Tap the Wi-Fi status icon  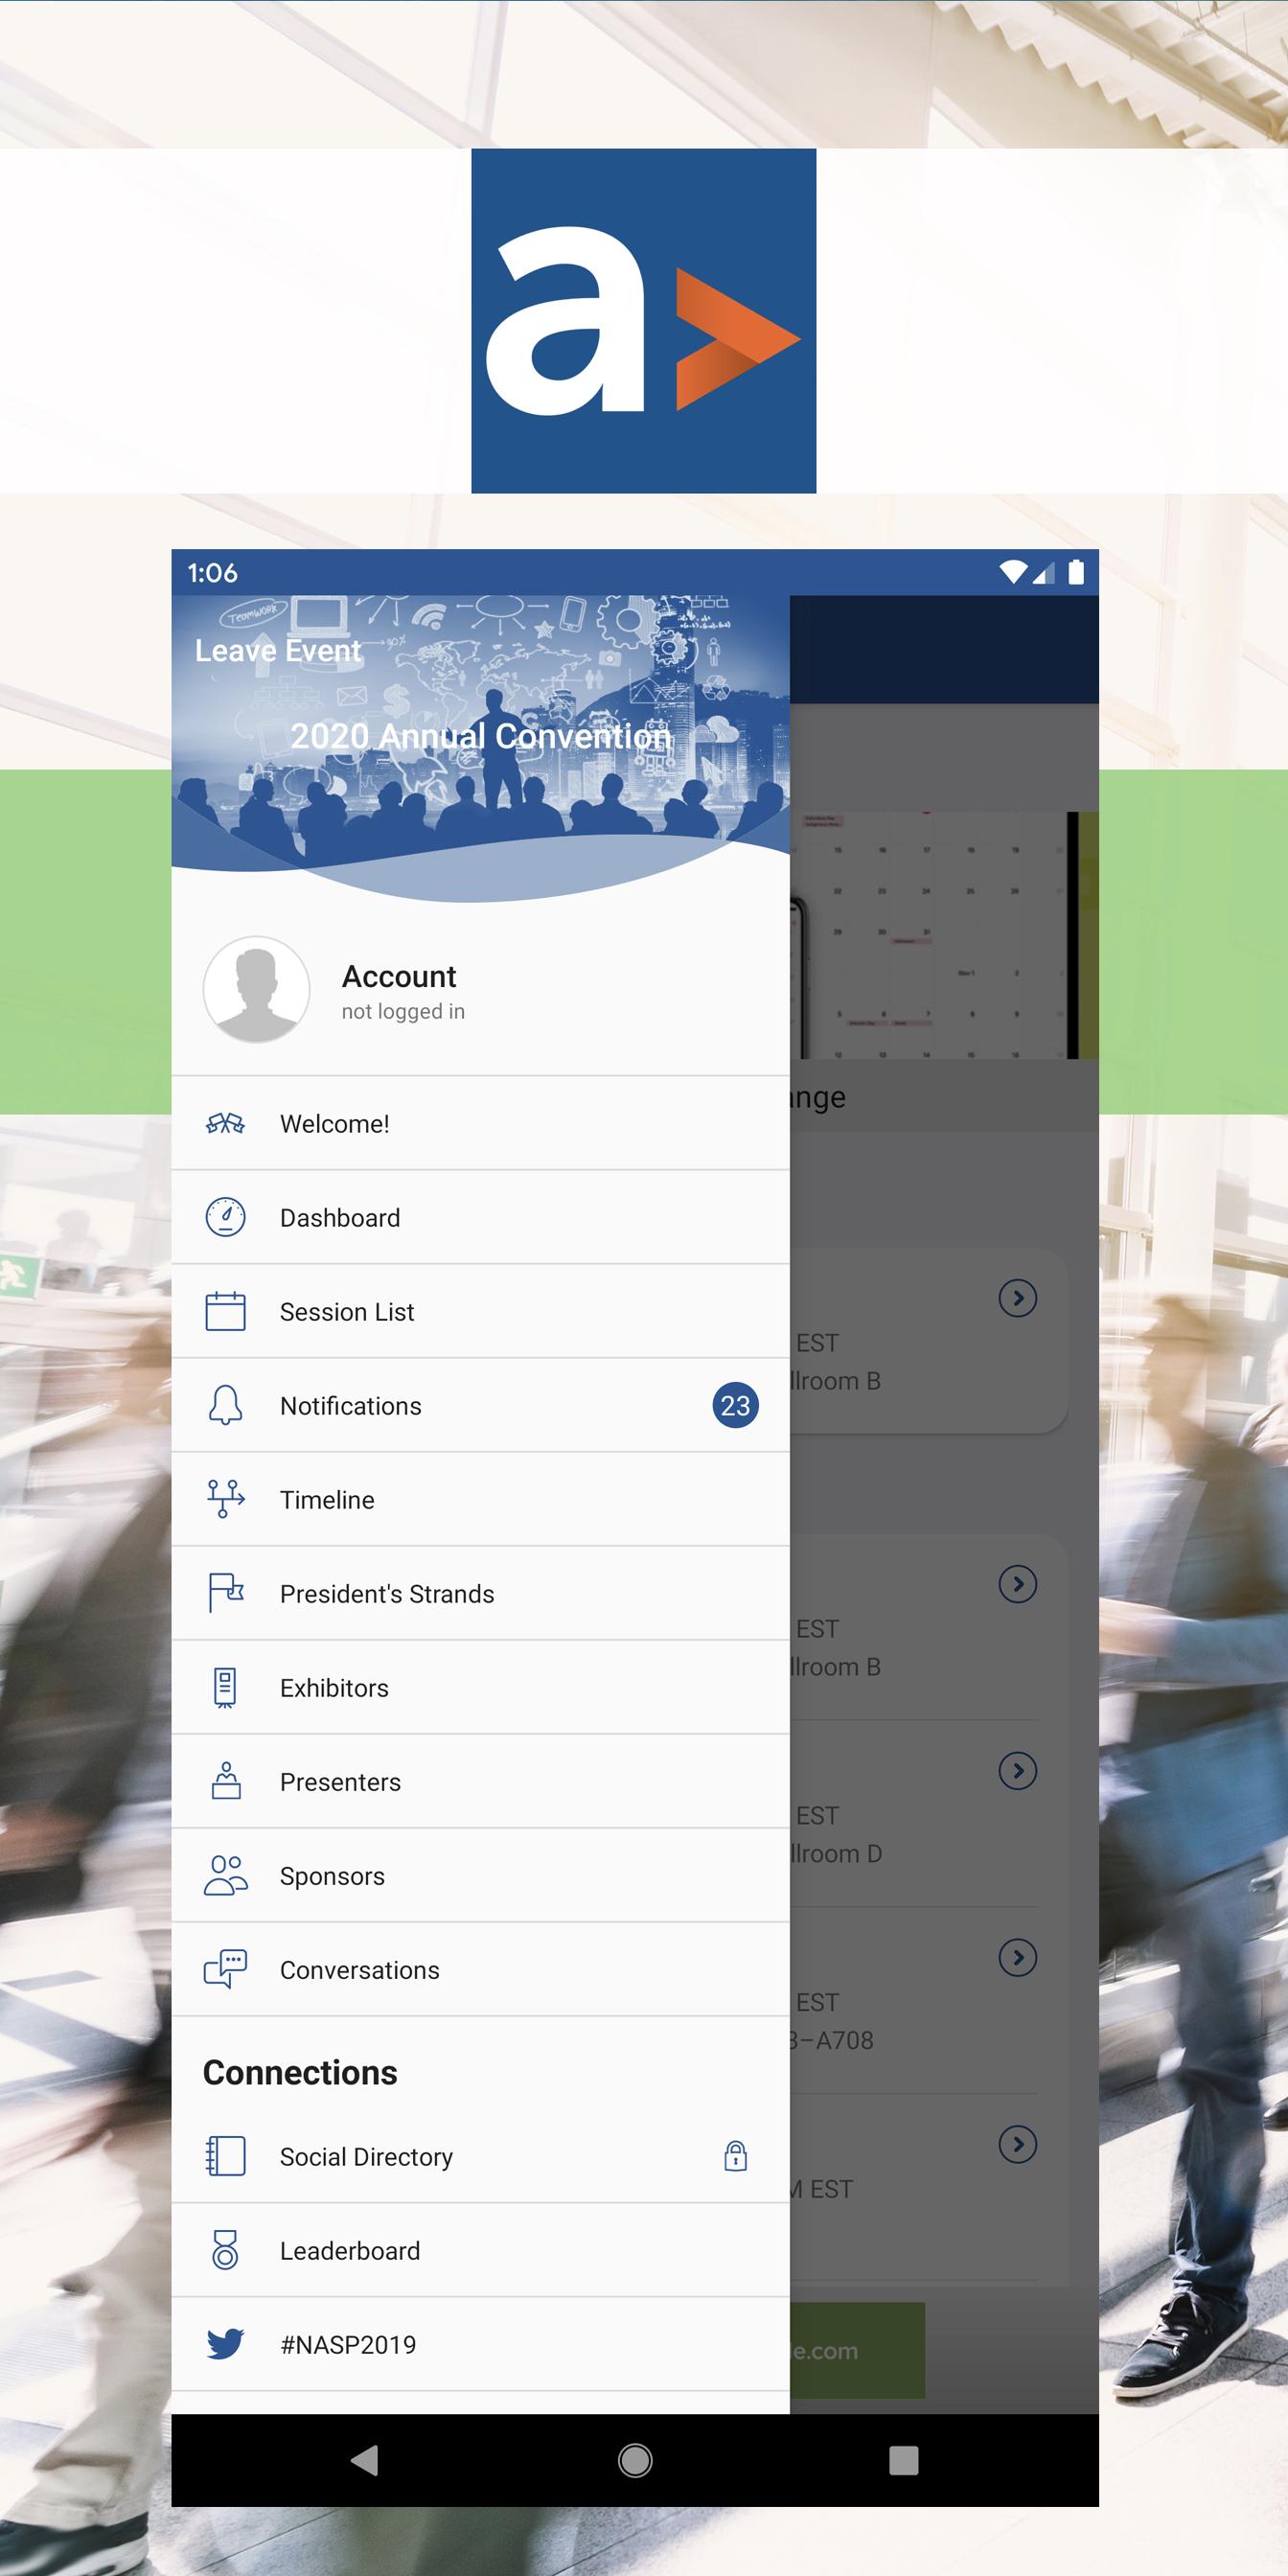(x=1013, y=572)
